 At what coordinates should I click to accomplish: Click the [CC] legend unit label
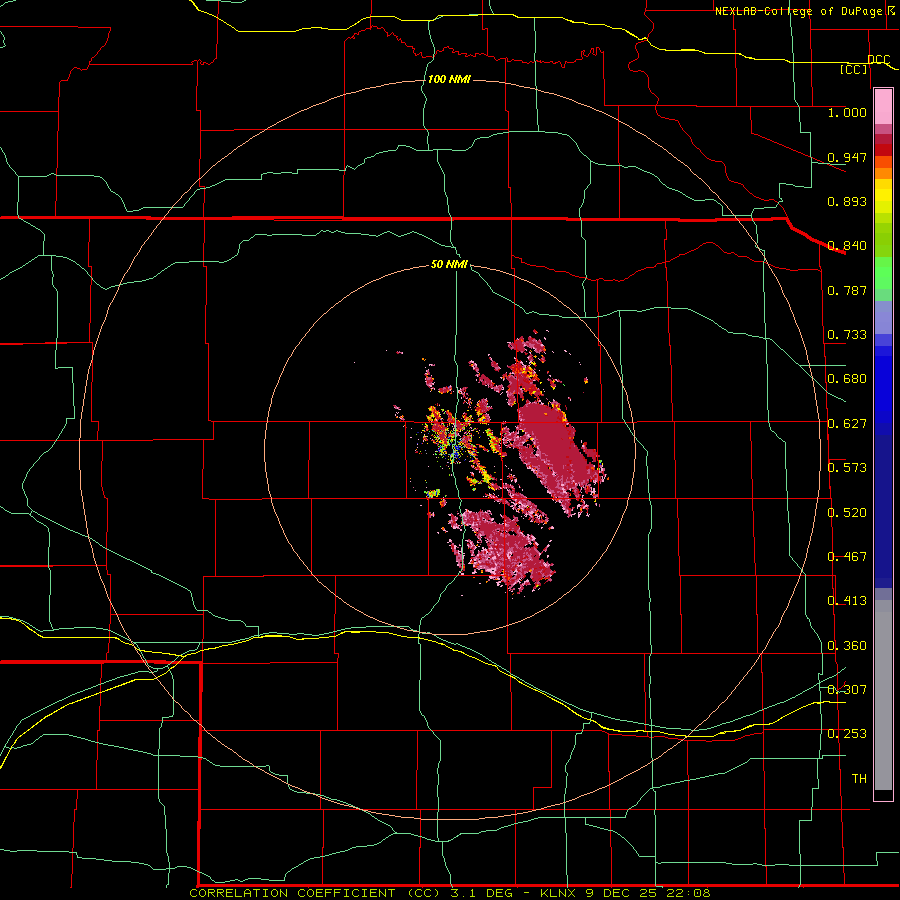click(854, 69)
